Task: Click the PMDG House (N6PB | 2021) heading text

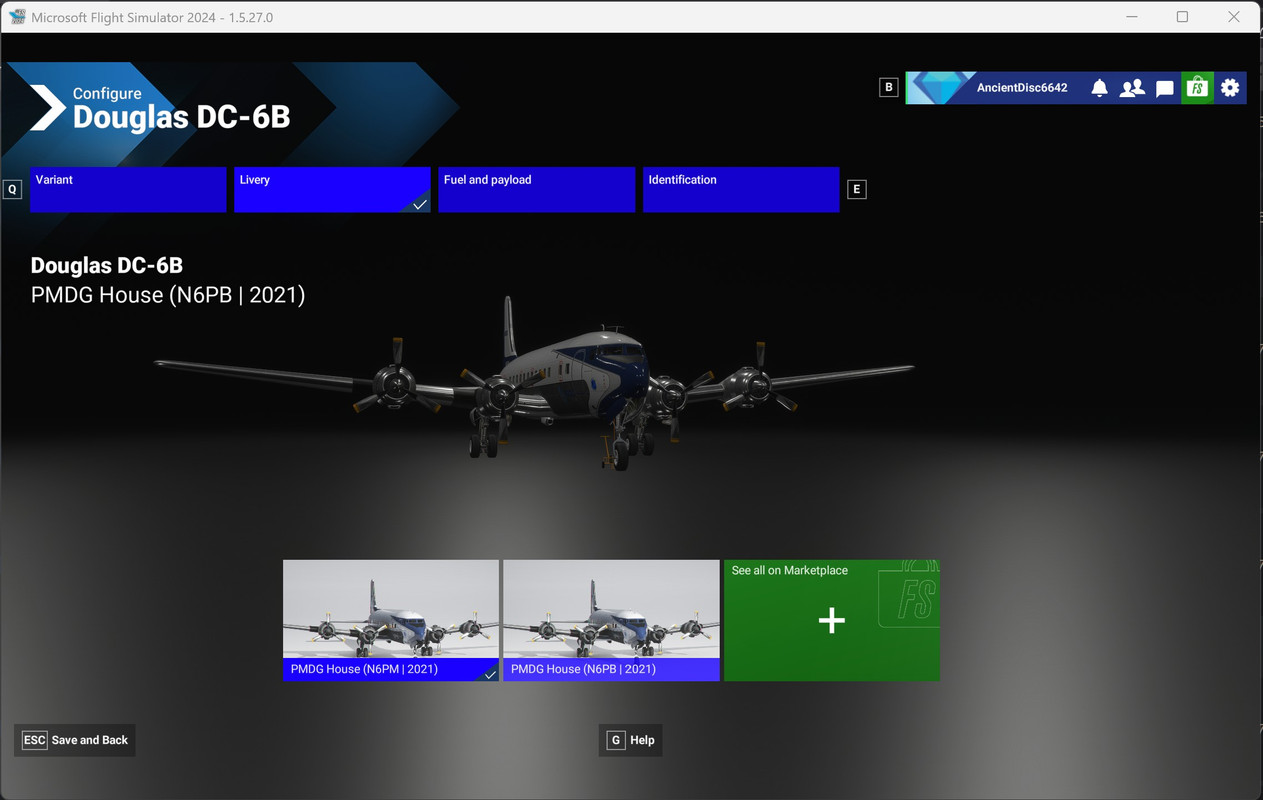Action: click(x=168, y=295)
